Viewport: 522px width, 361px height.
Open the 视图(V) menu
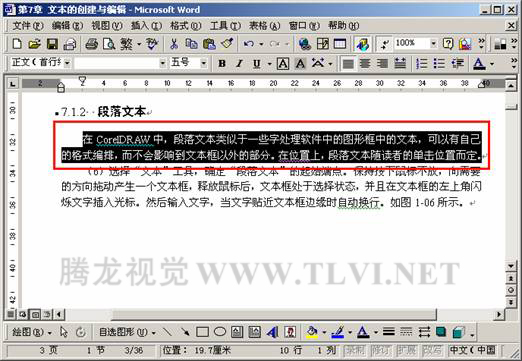coord(107,25)
